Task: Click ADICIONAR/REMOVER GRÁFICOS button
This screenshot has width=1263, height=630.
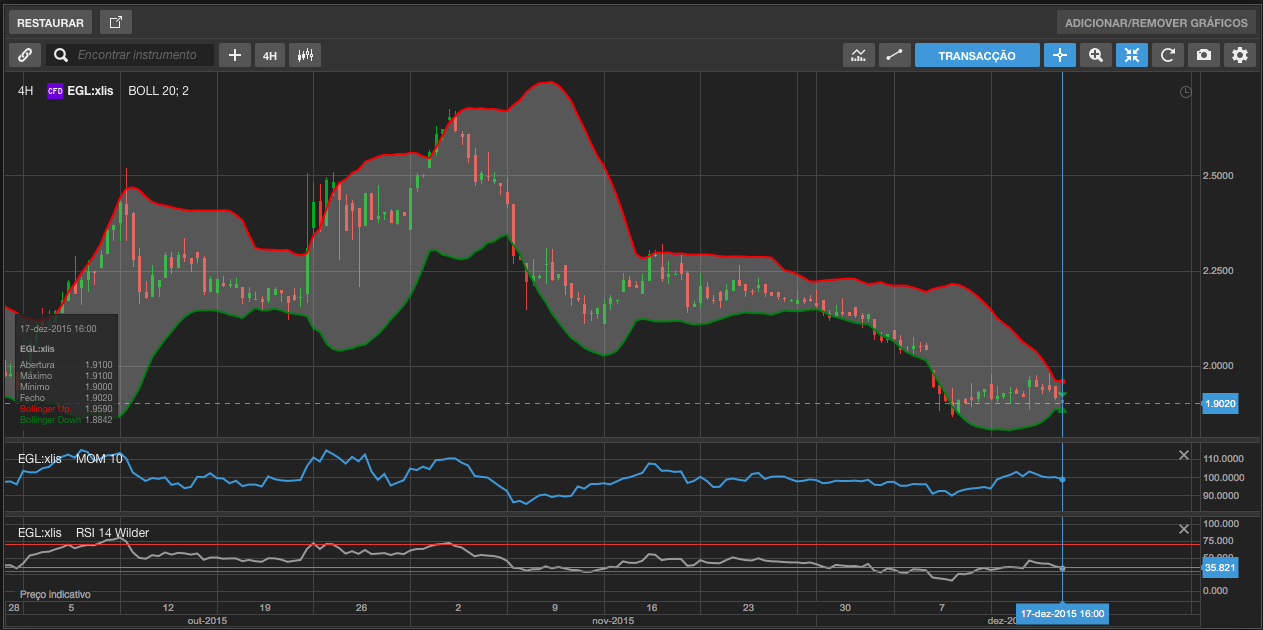Action: pyautogui.click(x=1156, y=22)
